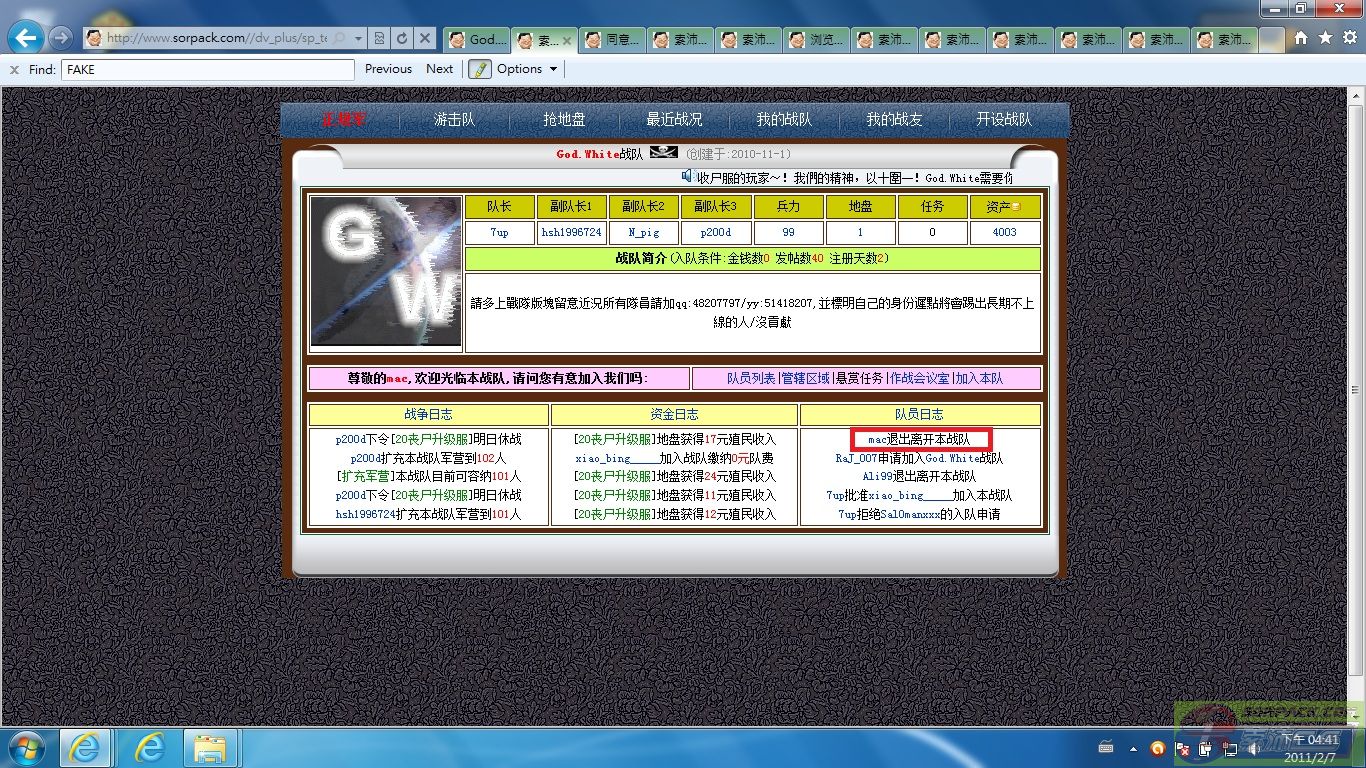Screen dimensions: 1366x768
Task: Open the browser Tools gear icon
Action: point(1349,38)
